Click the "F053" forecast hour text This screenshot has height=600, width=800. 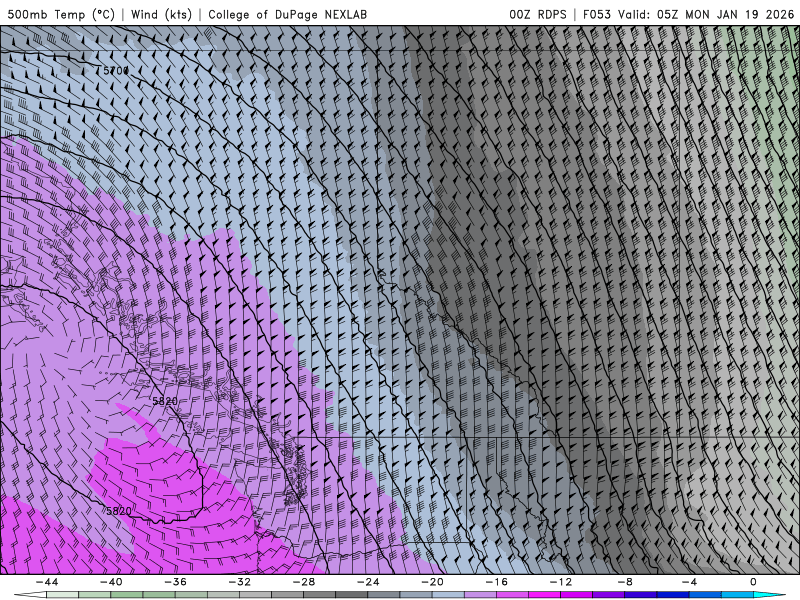596,14
